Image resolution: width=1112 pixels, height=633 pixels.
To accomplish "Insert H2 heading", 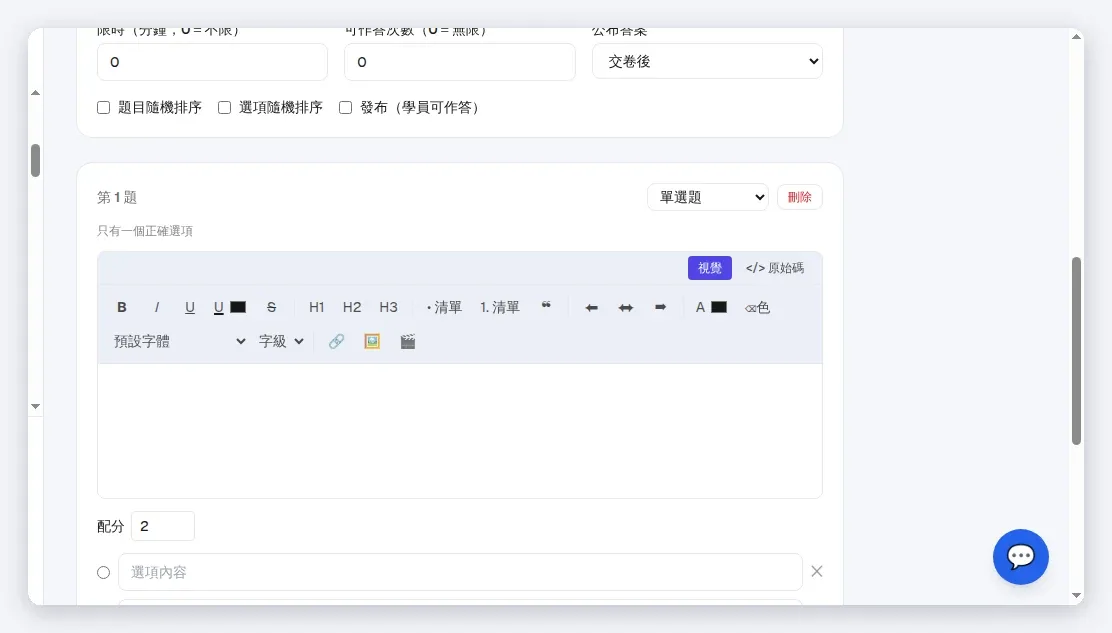I will coord(352,307).
